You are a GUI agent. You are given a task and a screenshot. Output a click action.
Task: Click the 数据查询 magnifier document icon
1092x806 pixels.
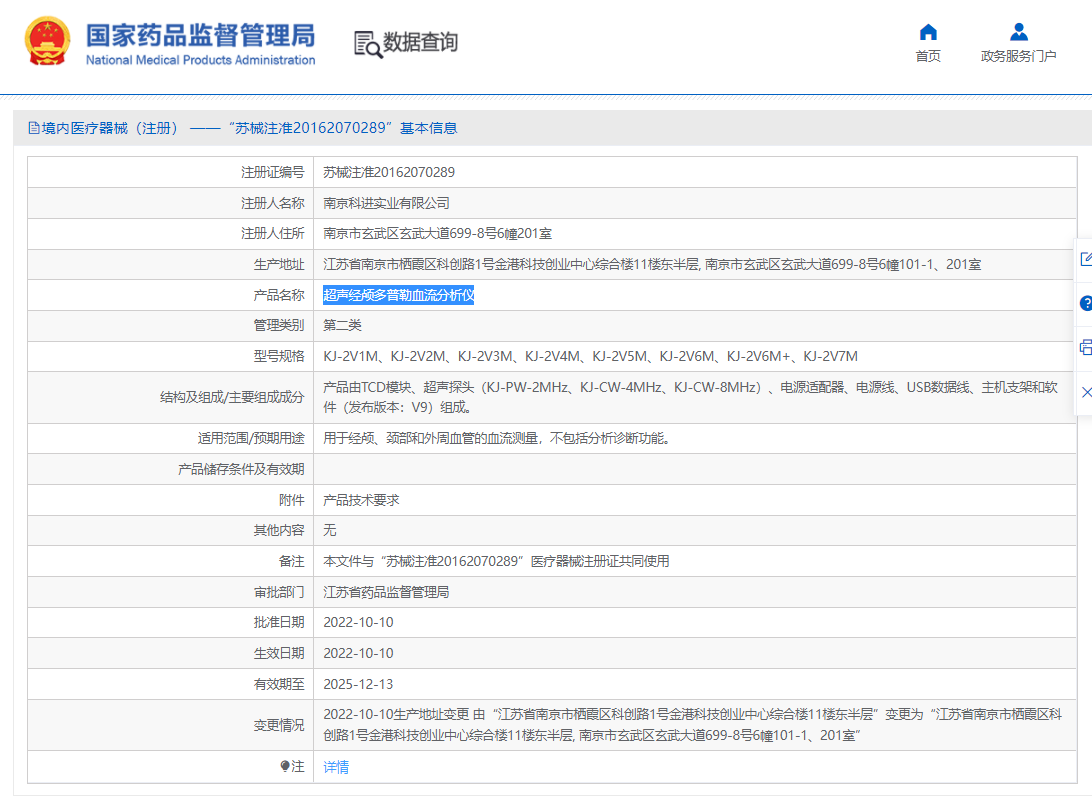[x=368, y=45]
